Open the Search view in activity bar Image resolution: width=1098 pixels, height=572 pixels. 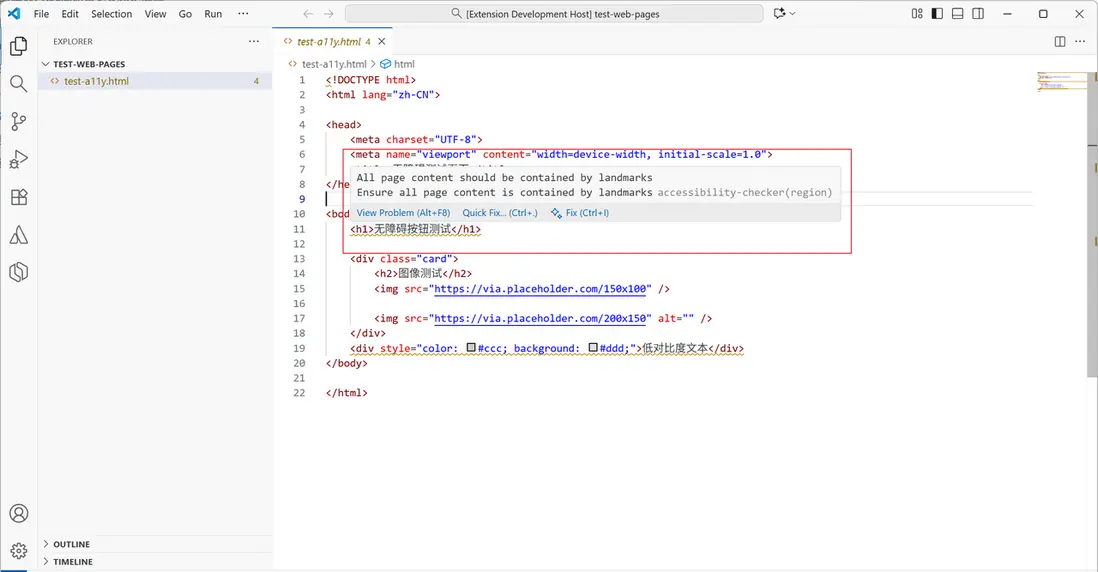coord(18,84)
